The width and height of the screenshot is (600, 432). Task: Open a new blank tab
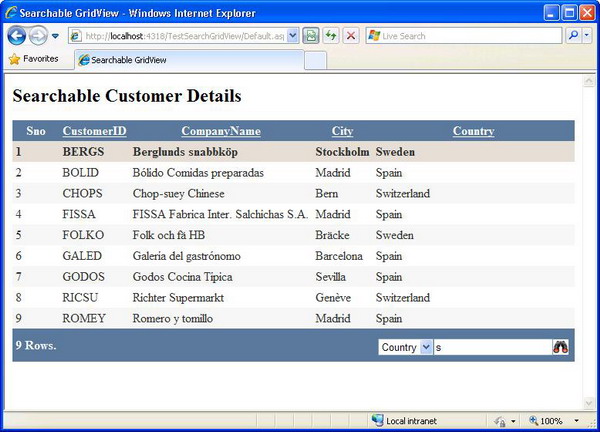(x=315, y=60)
